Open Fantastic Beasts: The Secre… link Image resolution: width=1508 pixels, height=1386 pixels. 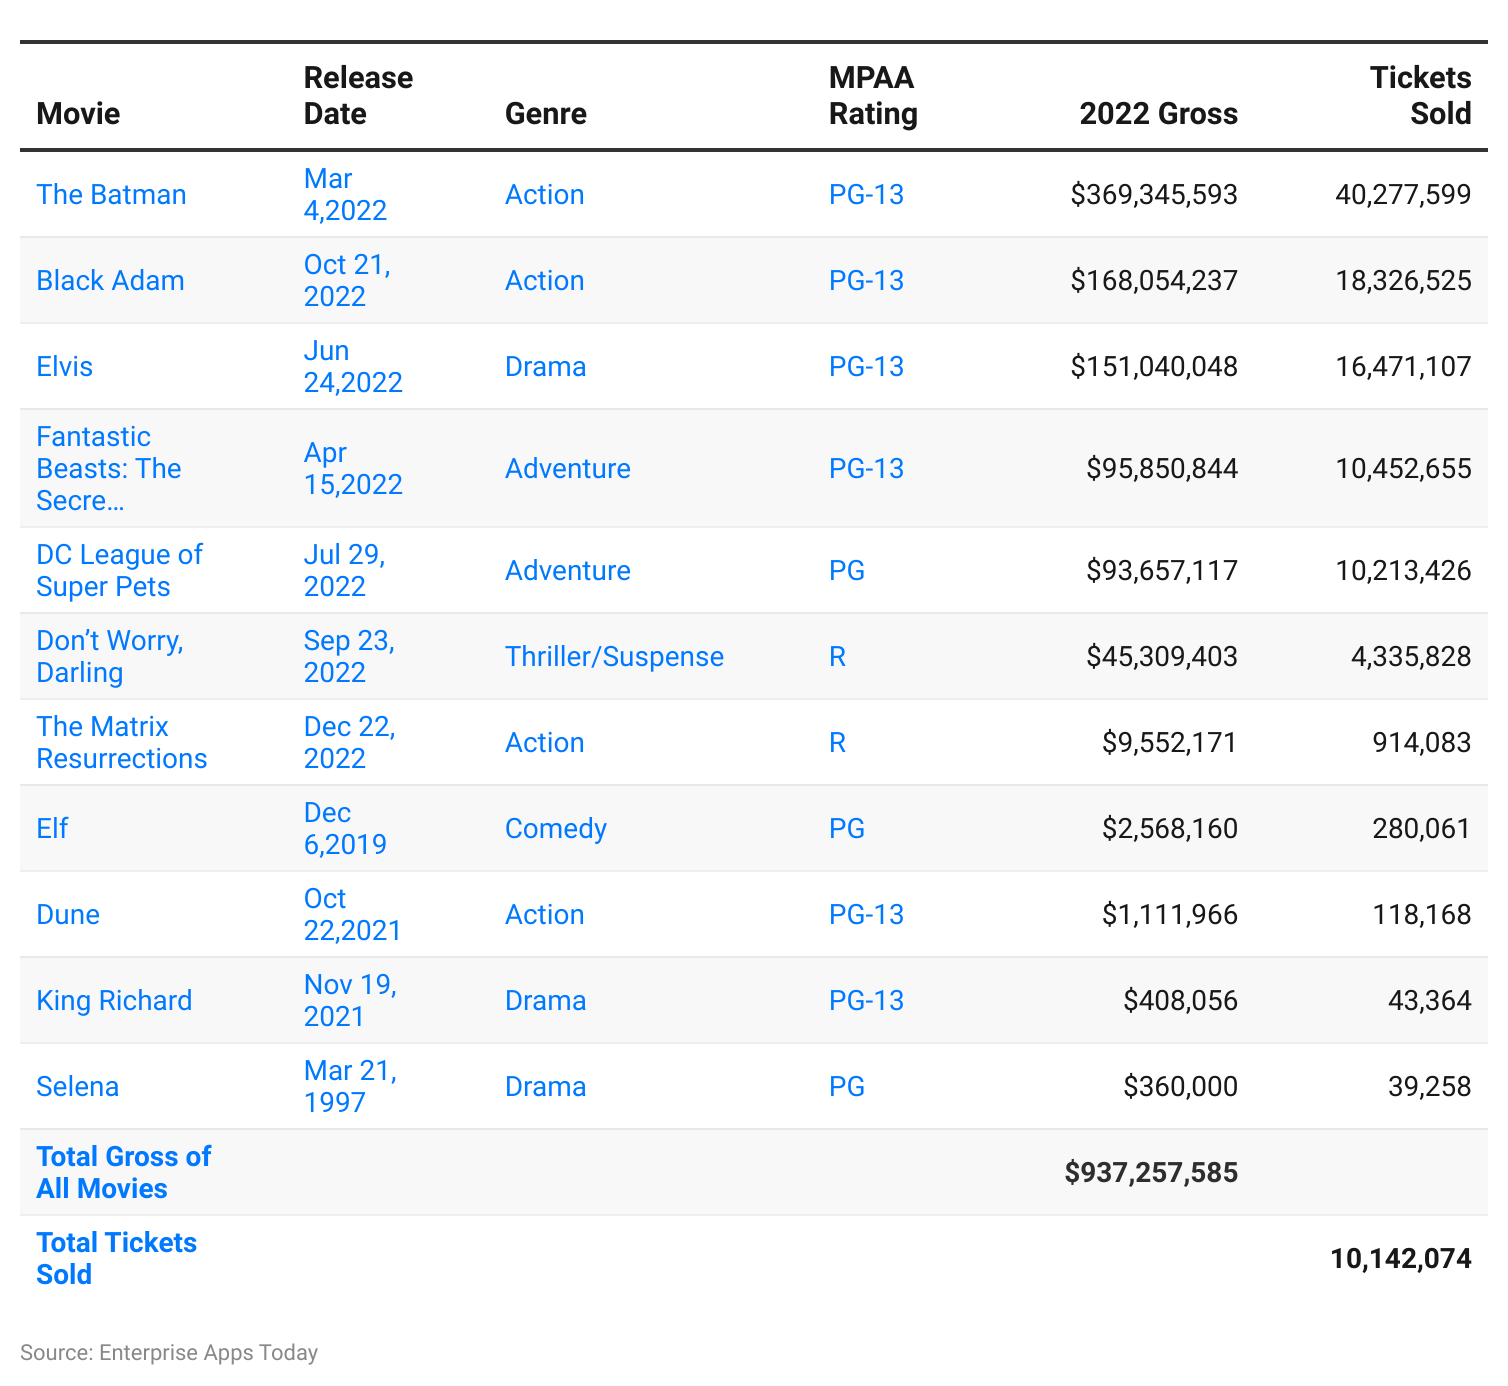click(x=109, y=468)
